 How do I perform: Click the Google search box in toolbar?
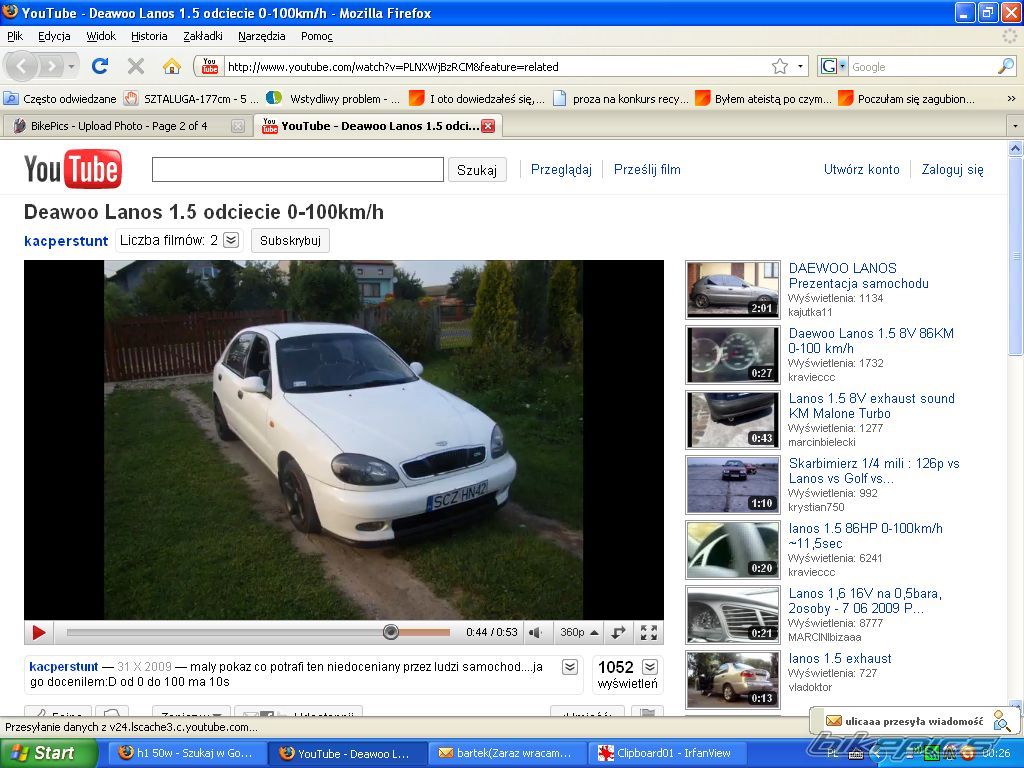923,67
